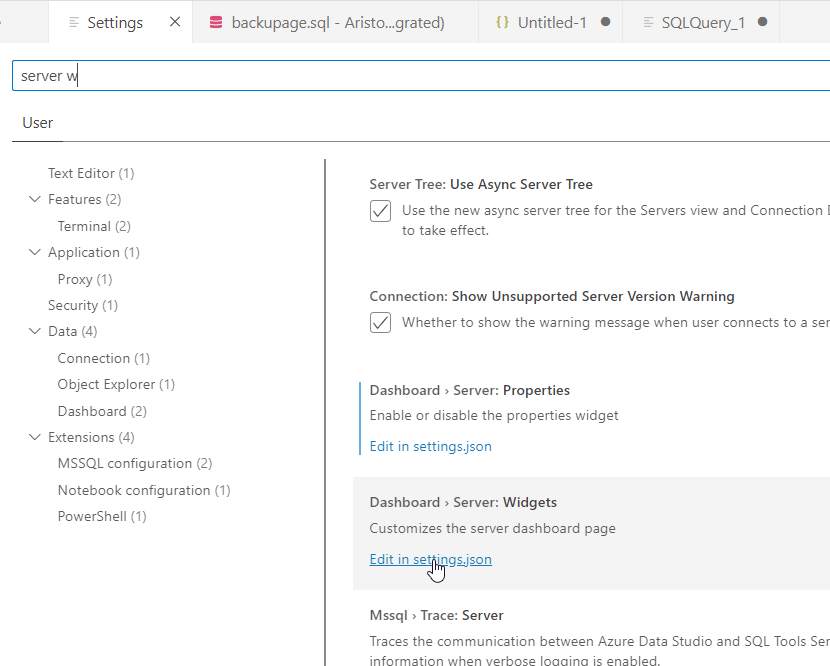Open Server Widgets Edit in settings.json
Screen dimensions: 830x666
tap(430, 560)
